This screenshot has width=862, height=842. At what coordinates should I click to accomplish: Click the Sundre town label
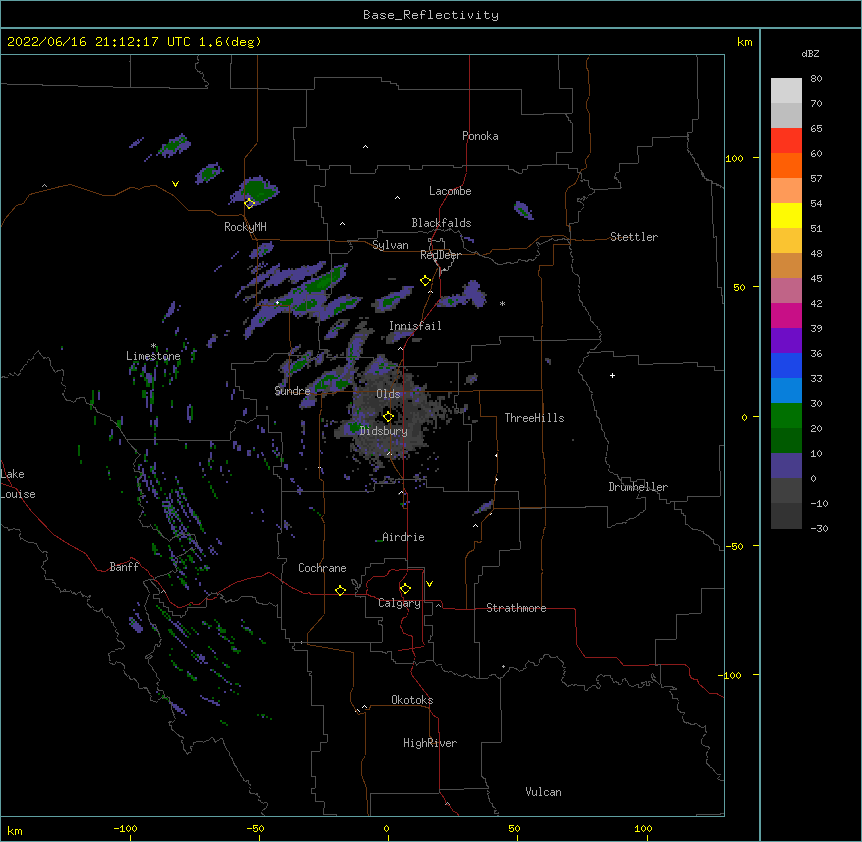(x=292, y=391)
